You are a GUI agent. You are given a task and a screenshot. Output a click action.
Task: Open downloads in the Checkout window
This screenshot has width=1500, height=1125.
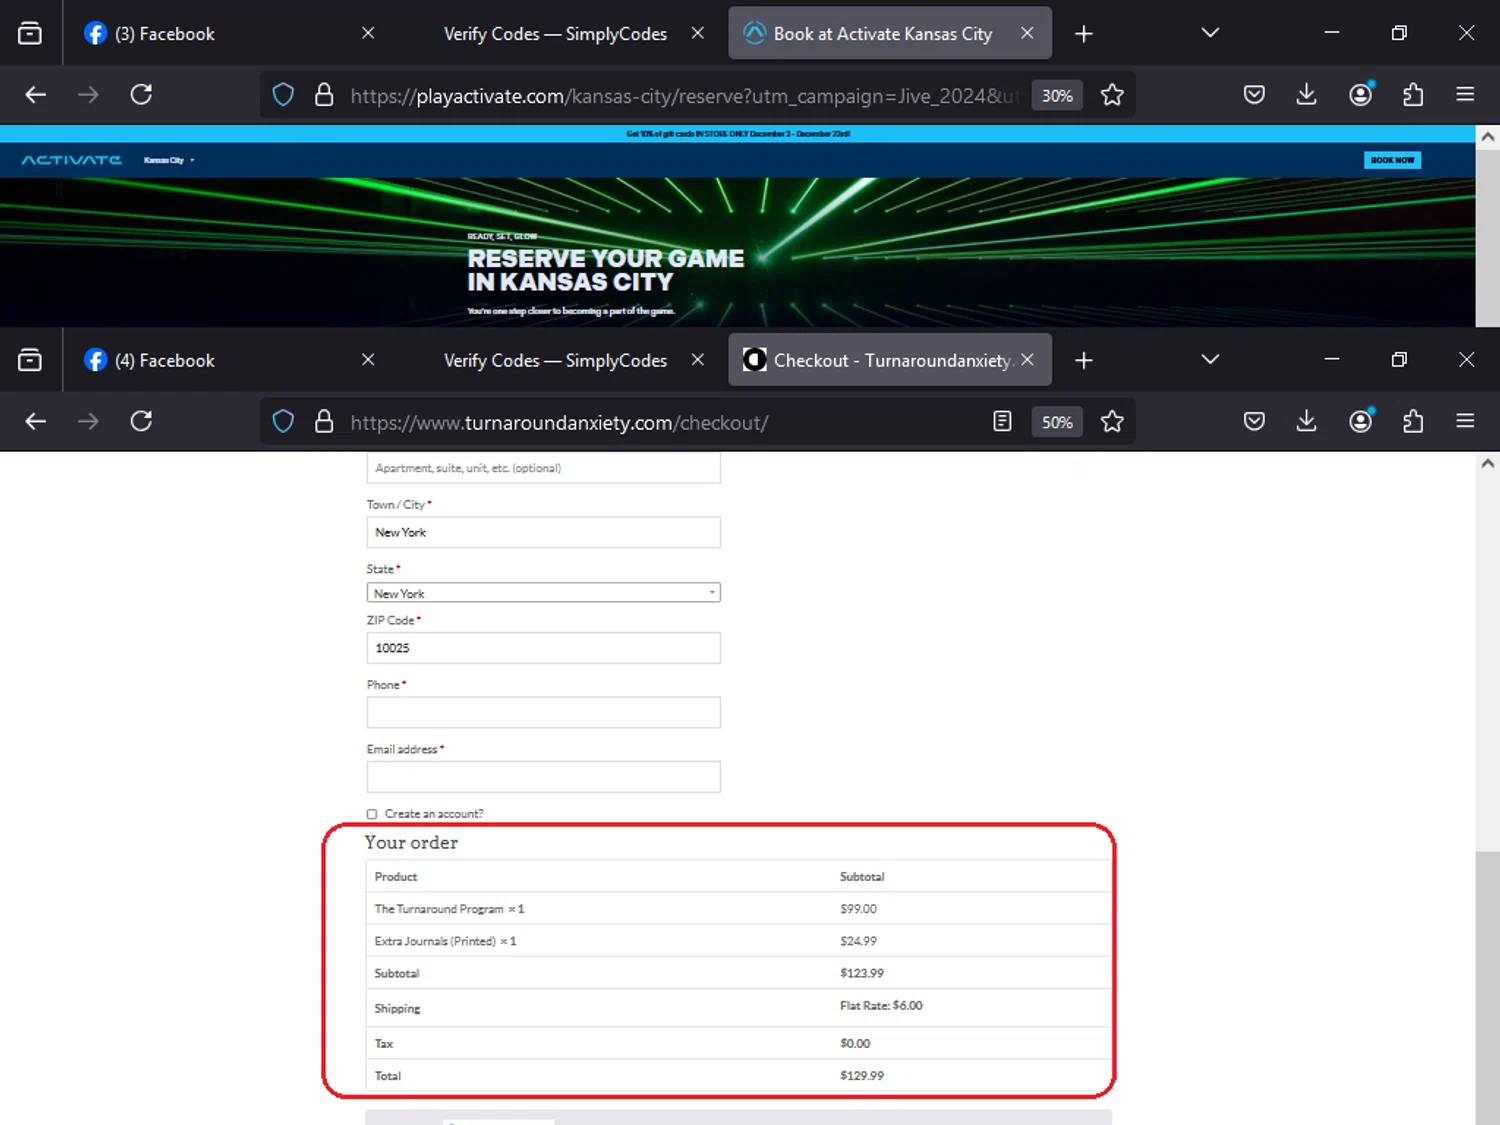click(1306, 421)
